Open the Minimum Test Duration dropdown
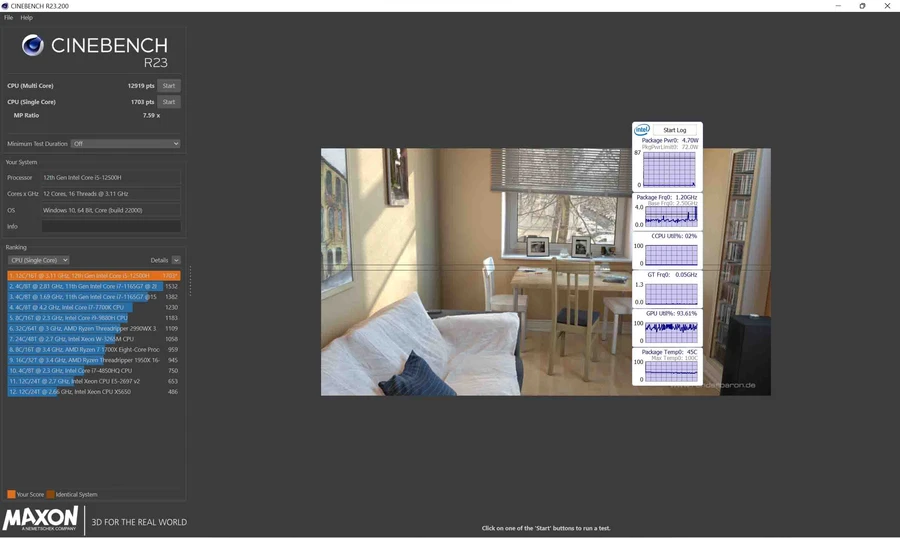 point(126,144)
